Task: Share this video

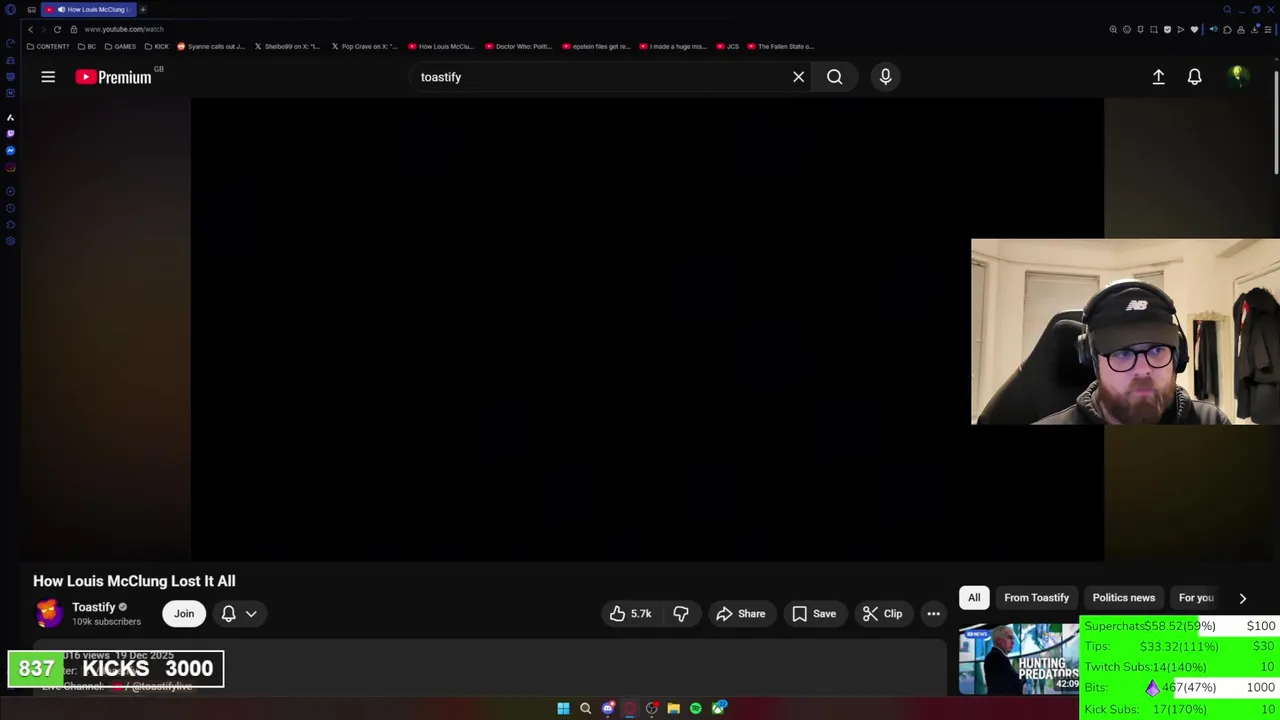Action: [741, 614]
